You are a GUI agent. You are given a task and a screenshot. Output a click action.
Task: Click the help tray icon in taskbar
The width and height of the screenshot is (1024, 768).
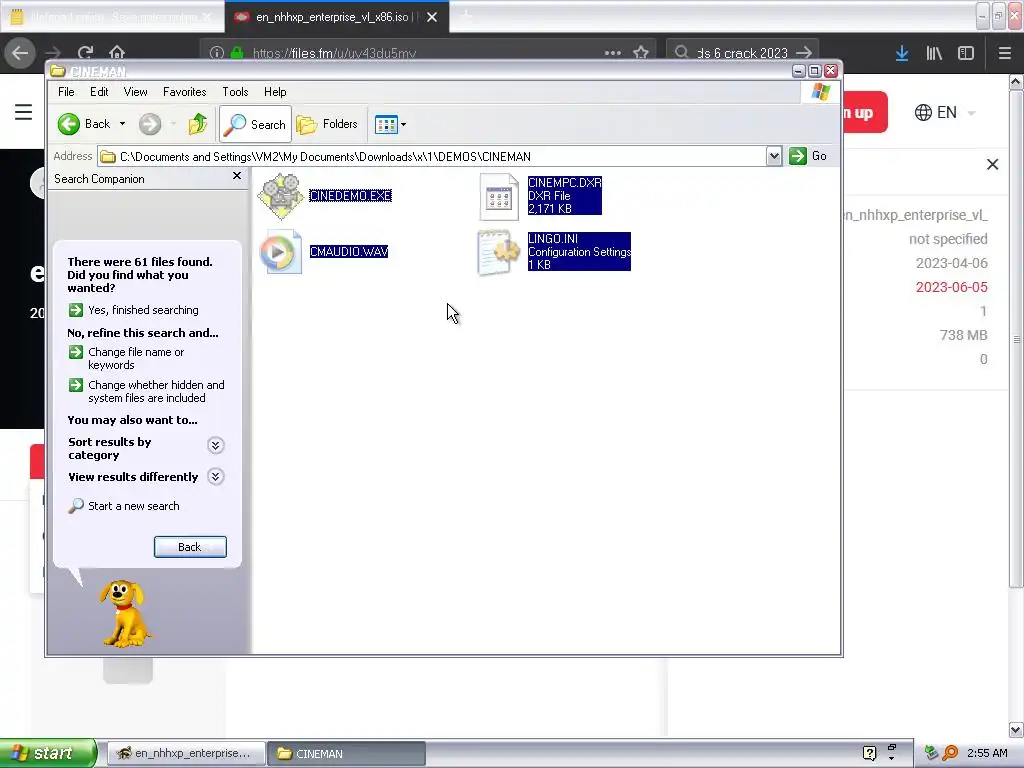pos(869,754)
